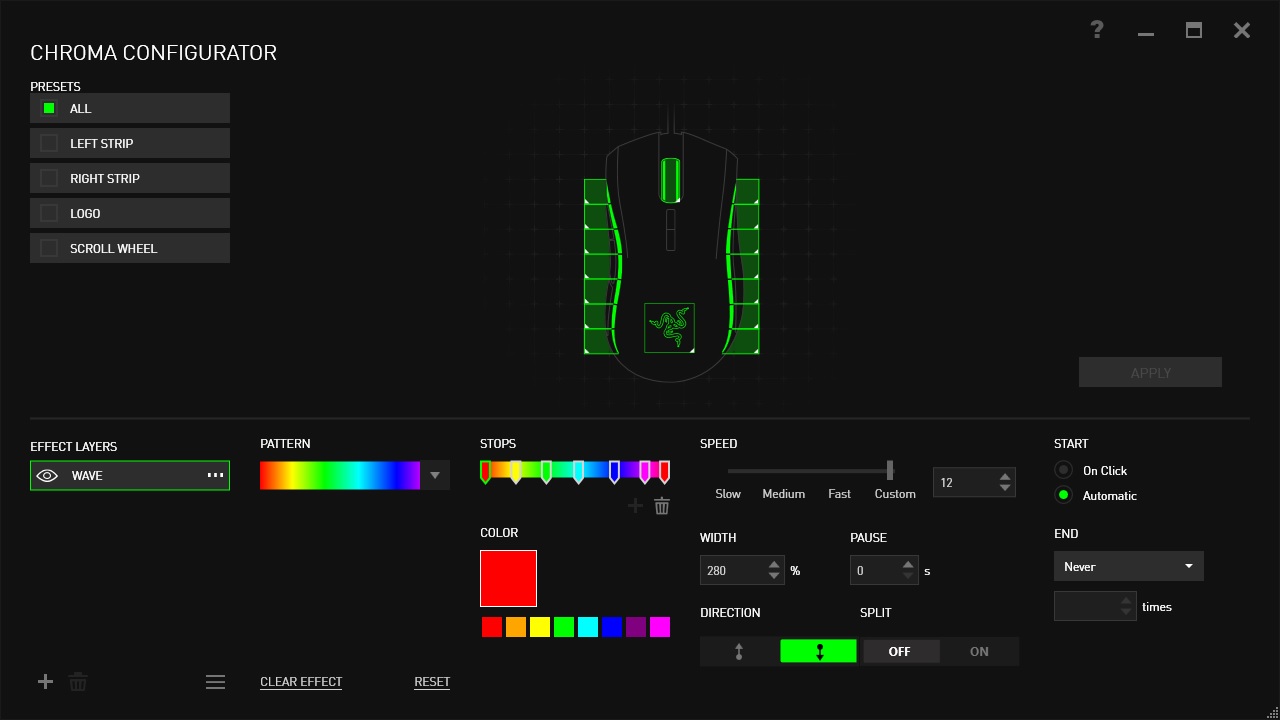This screenshot has height=720, width=1280.
Task: Select the magenta color stop marker
Action: coord(645,472)
